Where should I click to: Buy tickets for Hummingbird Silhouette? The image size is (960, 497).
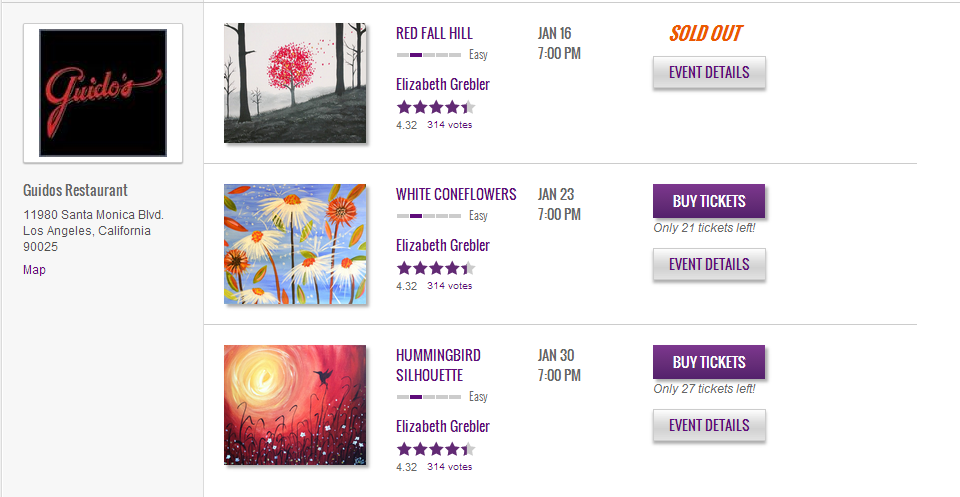click(708, 362)
